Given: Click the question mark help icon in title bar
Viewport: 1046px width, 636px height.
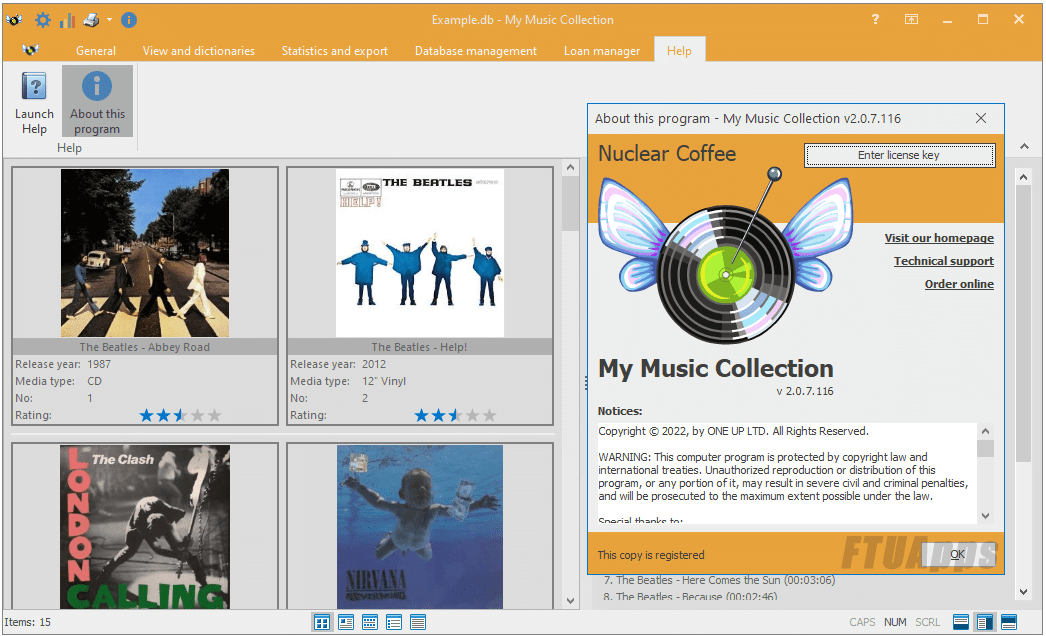Looking at the screenshot, I should 875,19.
